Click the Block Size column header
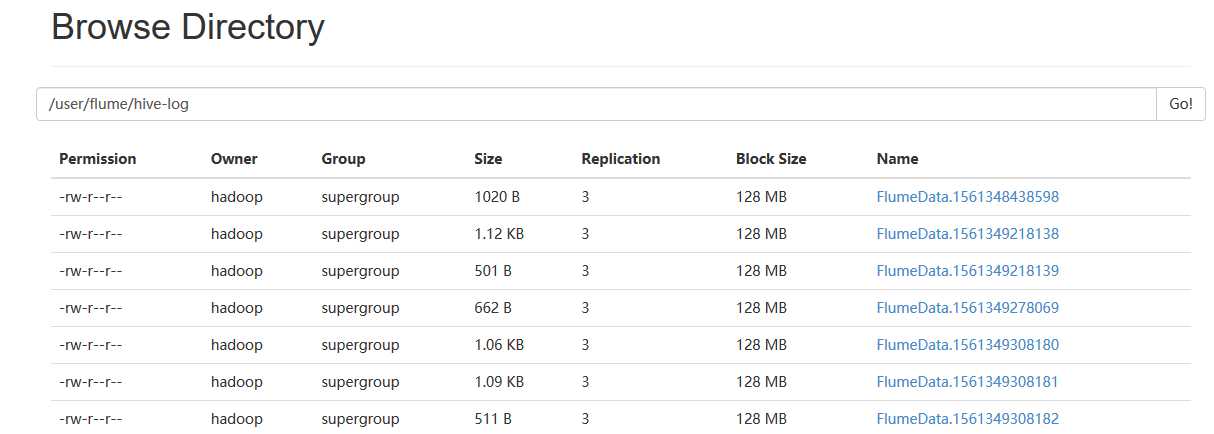This screenshot has width=1214, height=434. [x=771, y=159]
